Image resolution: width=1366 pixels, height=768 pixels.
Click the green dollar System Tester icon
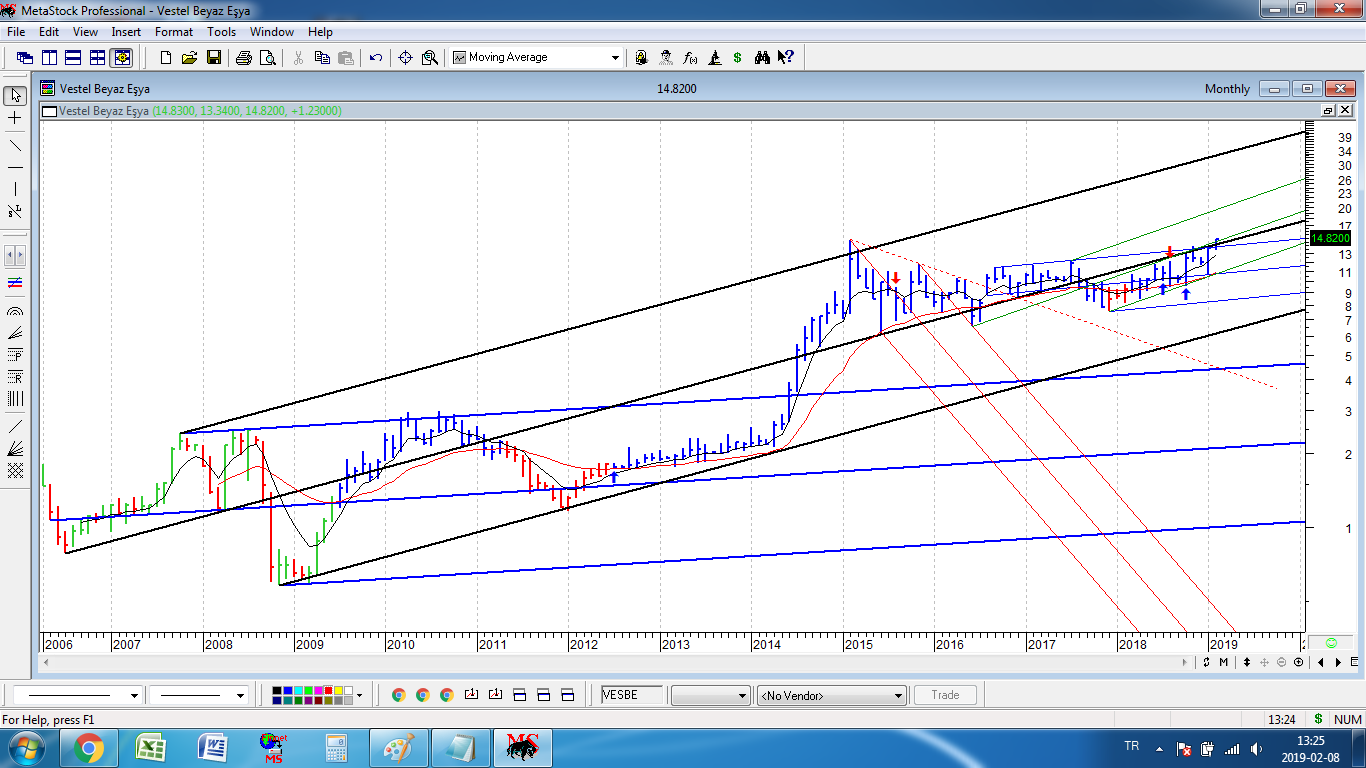[738, 58]
